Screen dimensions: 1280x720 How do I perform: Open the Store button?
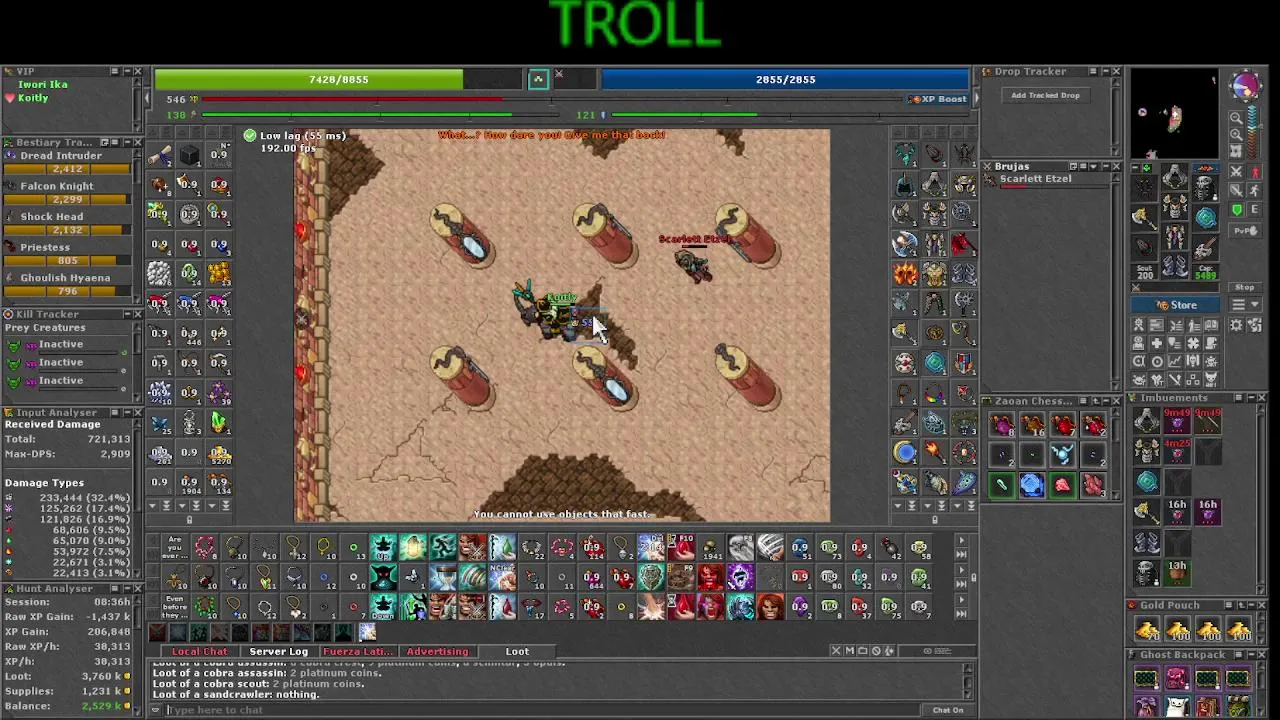1177,305
